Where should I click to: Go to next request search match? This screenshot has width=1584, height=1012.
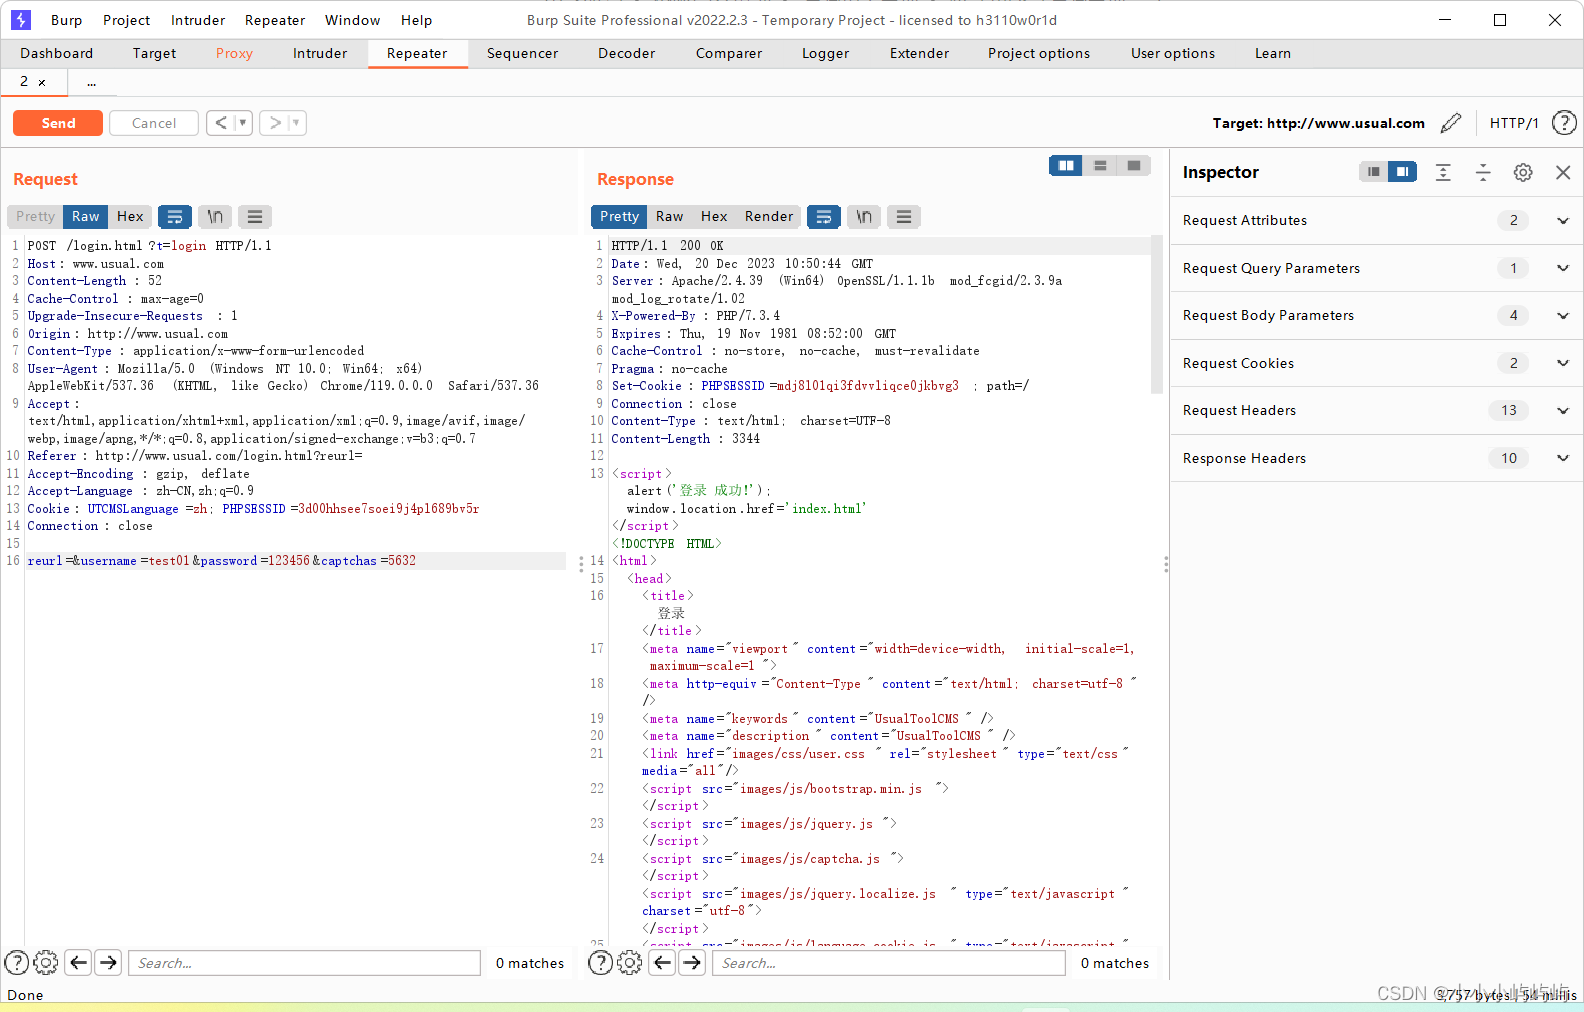[x=109, y=963]
